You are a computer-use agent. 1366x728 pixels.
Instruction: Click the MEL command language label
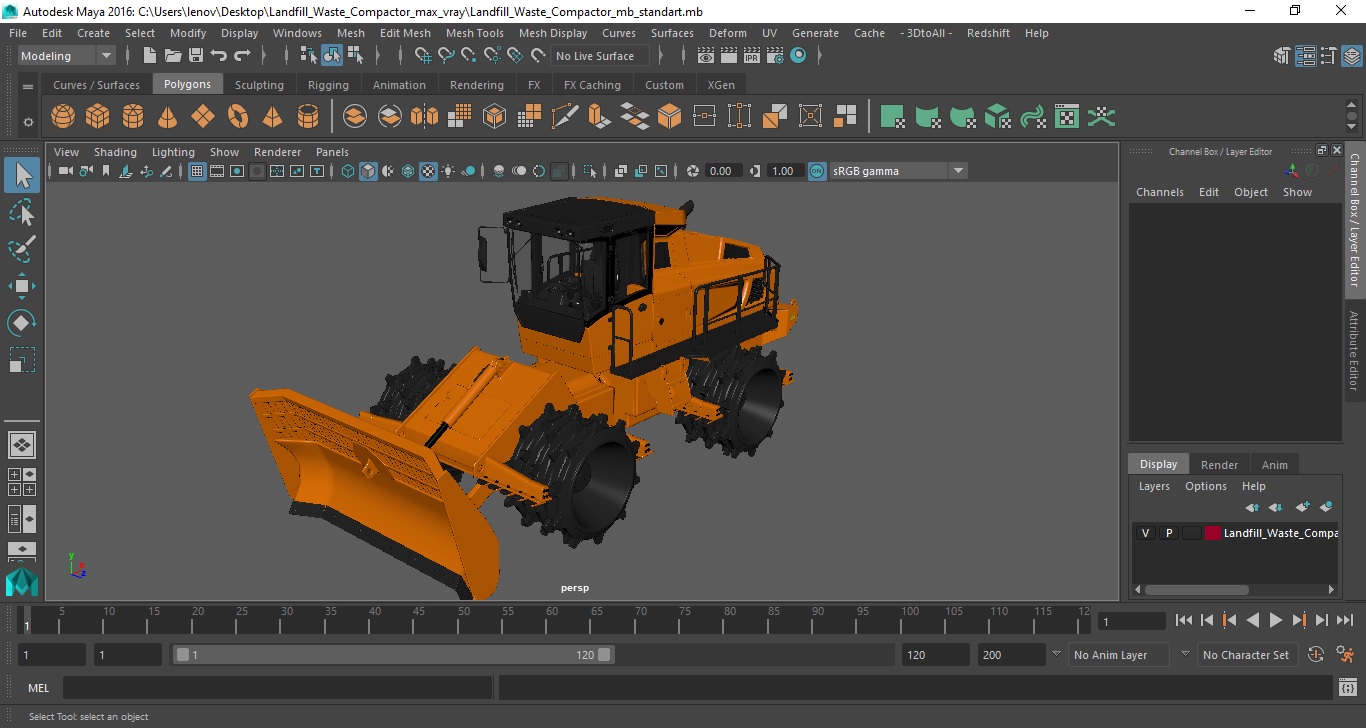(x=38, y=688)
